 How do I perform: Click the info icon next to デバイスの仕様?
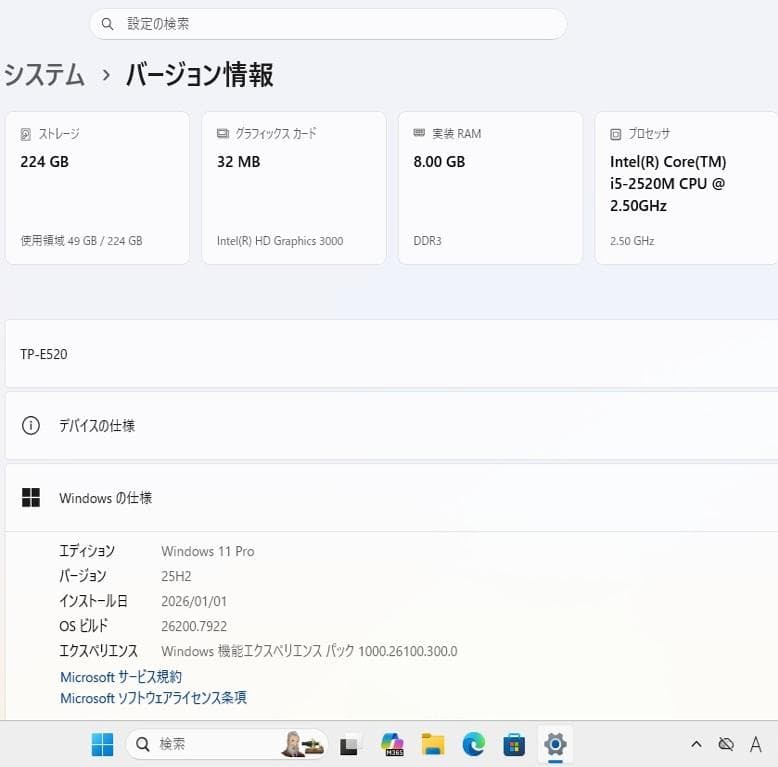(x=31, y=426)
